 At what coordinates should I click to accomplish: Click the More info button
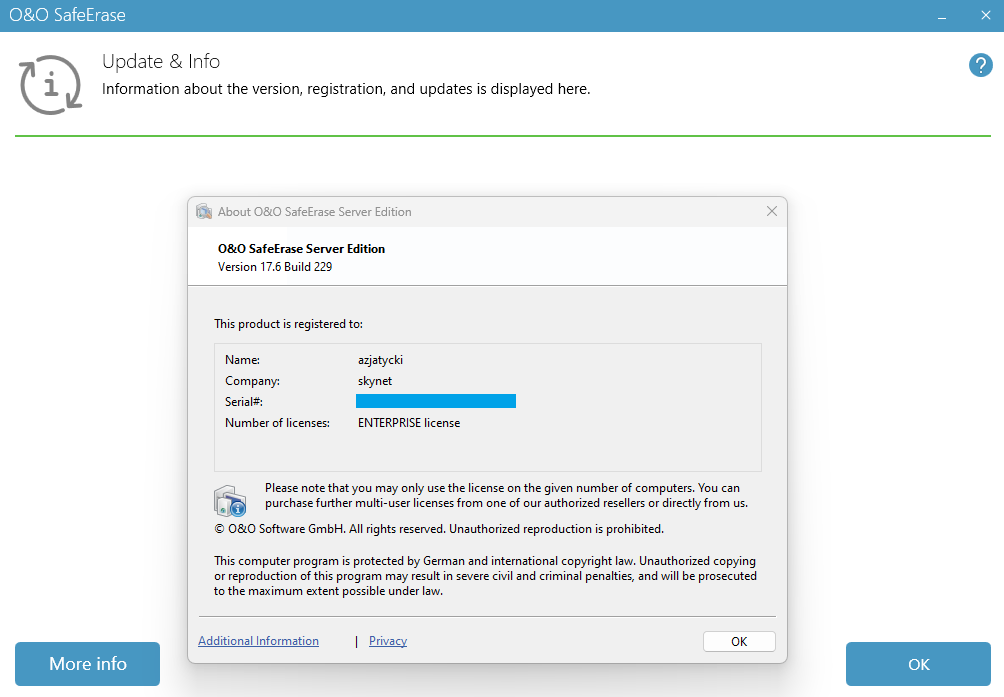pos(88,664)
